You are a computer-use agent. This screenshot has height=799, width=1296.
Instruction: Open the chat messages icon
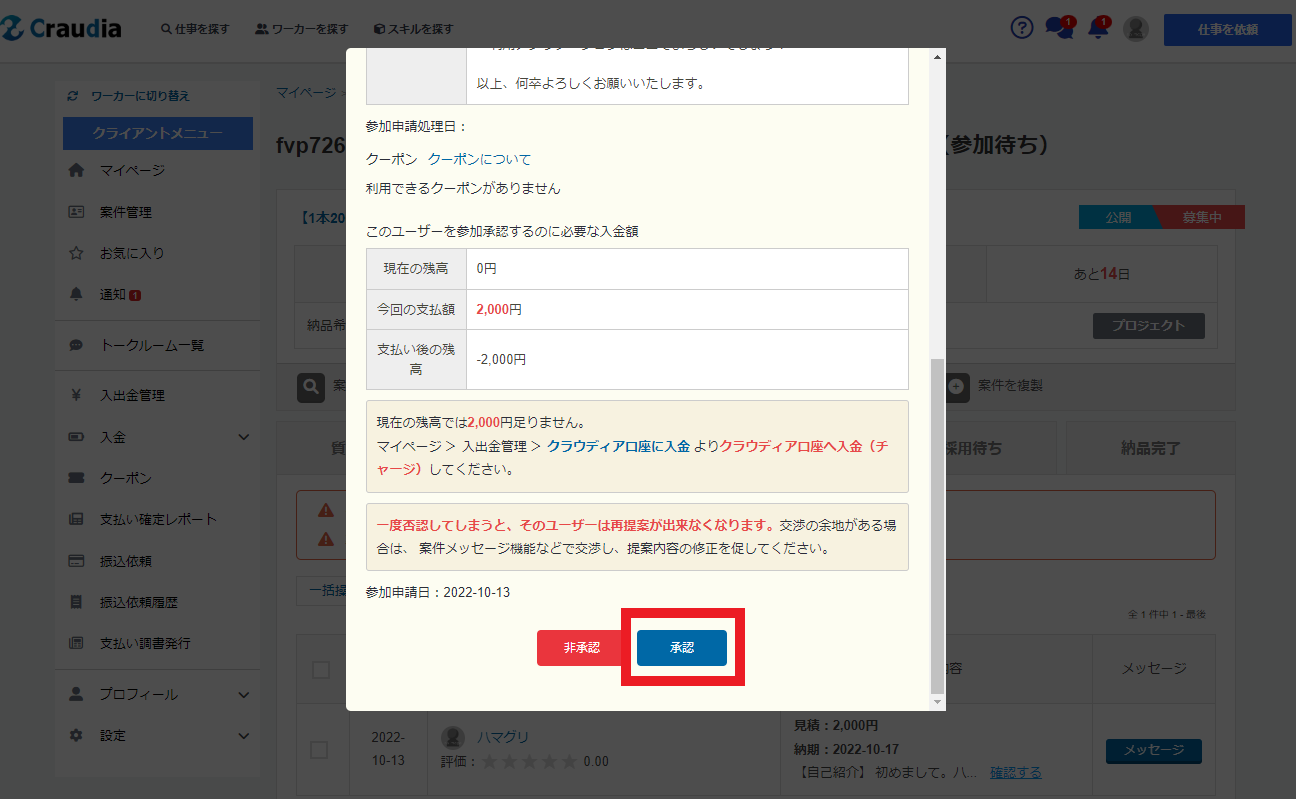tap(1058, 29)
